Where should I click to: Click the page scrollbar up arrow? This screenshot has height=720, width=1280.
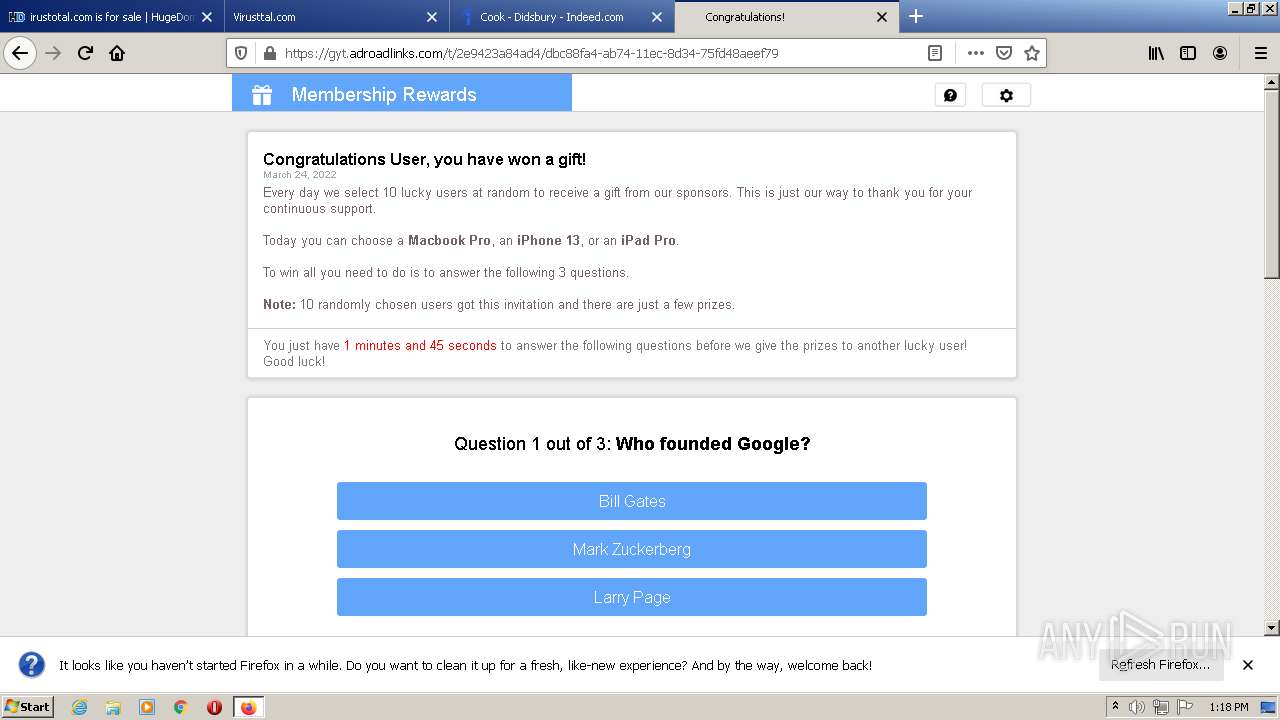[x=1272, y=82]
